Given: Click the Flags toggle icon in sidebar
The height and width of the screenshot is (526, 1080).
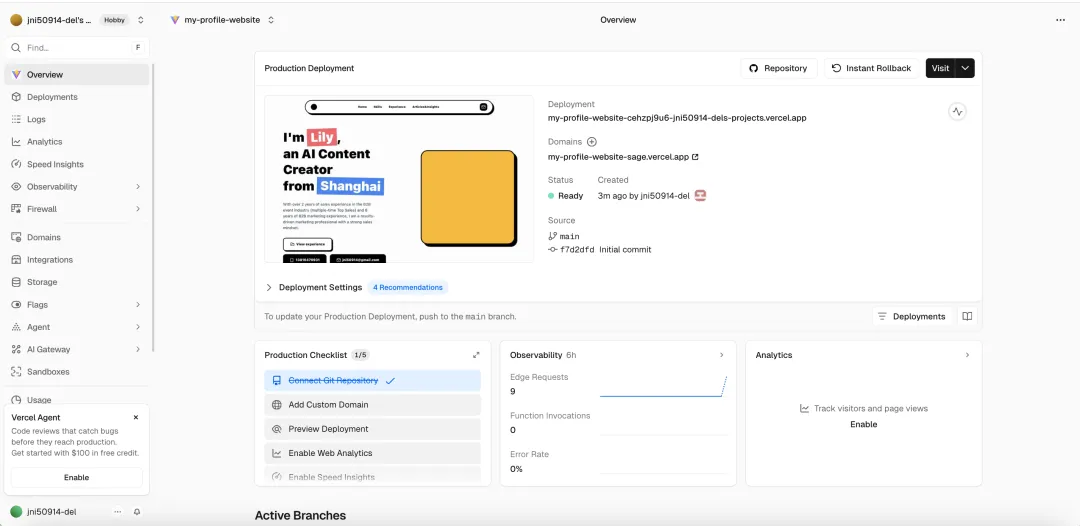Looking at the screenshot, I should (16, 304).
